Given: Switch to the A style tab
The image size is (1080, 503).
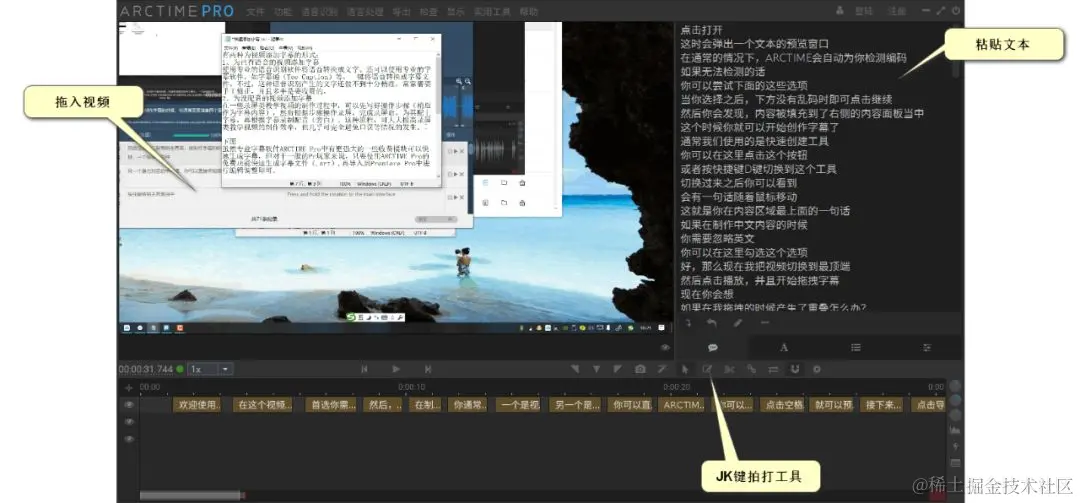Looking at the screenshot, I should click(784, 347).
